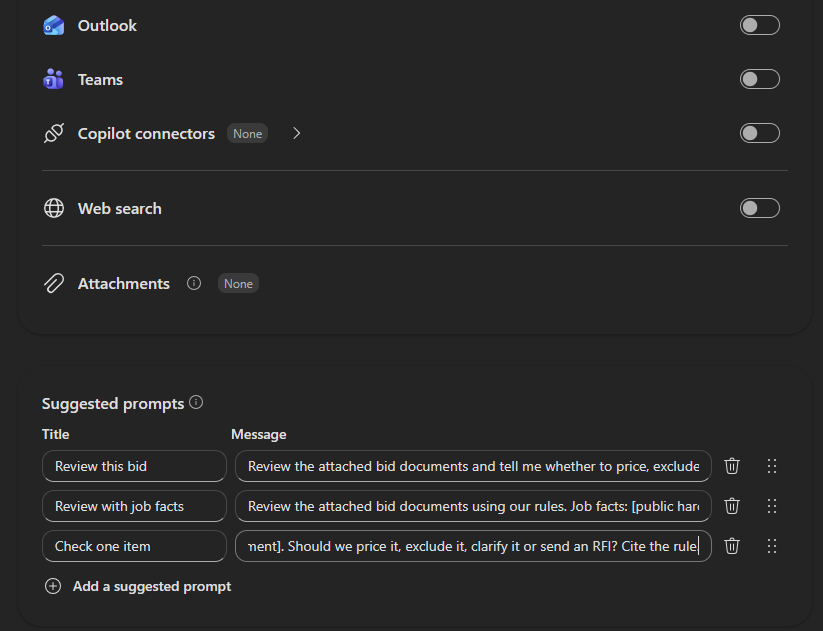This screenshot has width=823, height=631.
Task: Click the Teams label
Action: [100, 80]
